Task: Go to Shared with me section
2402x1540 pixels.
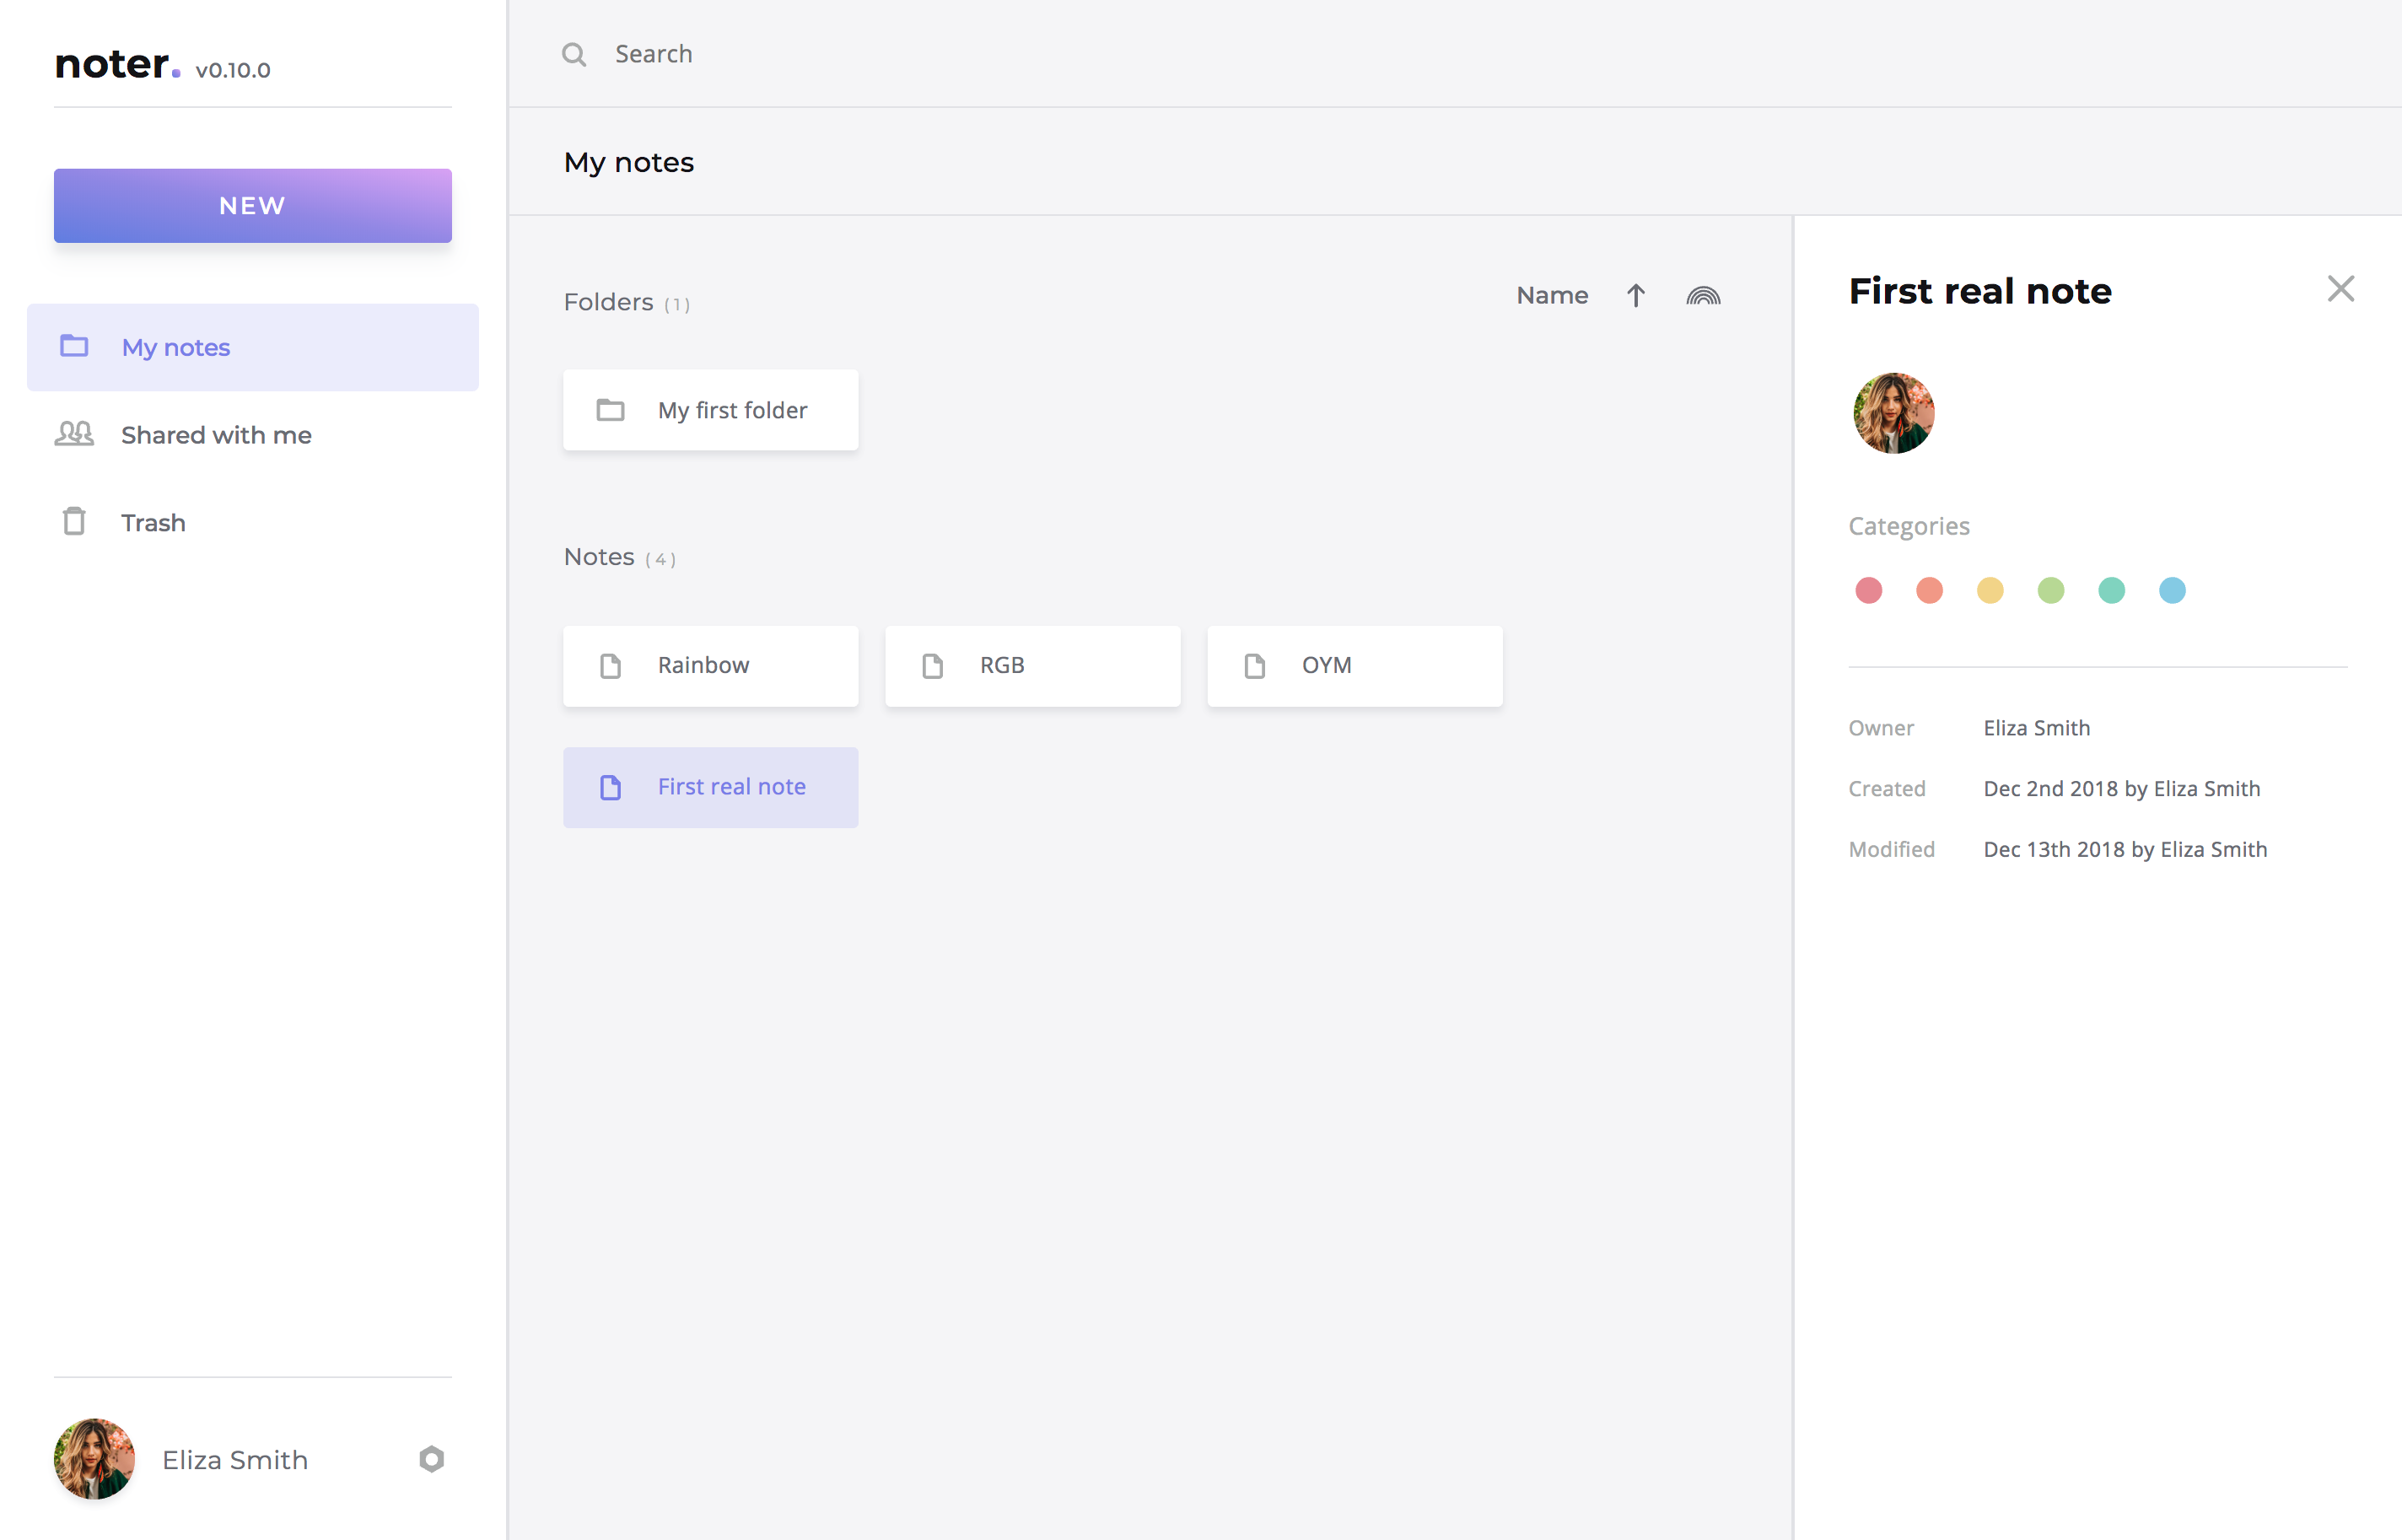Action: point(216,435)
